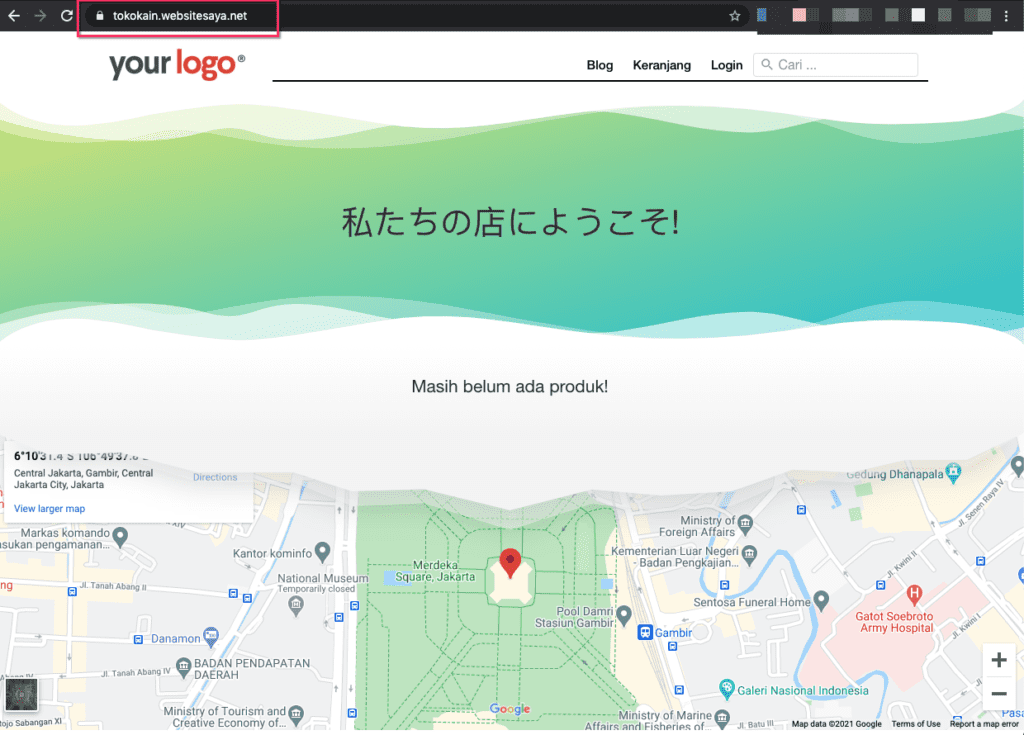Click the padlock icon in the address bar

click(x=98, y=16)
